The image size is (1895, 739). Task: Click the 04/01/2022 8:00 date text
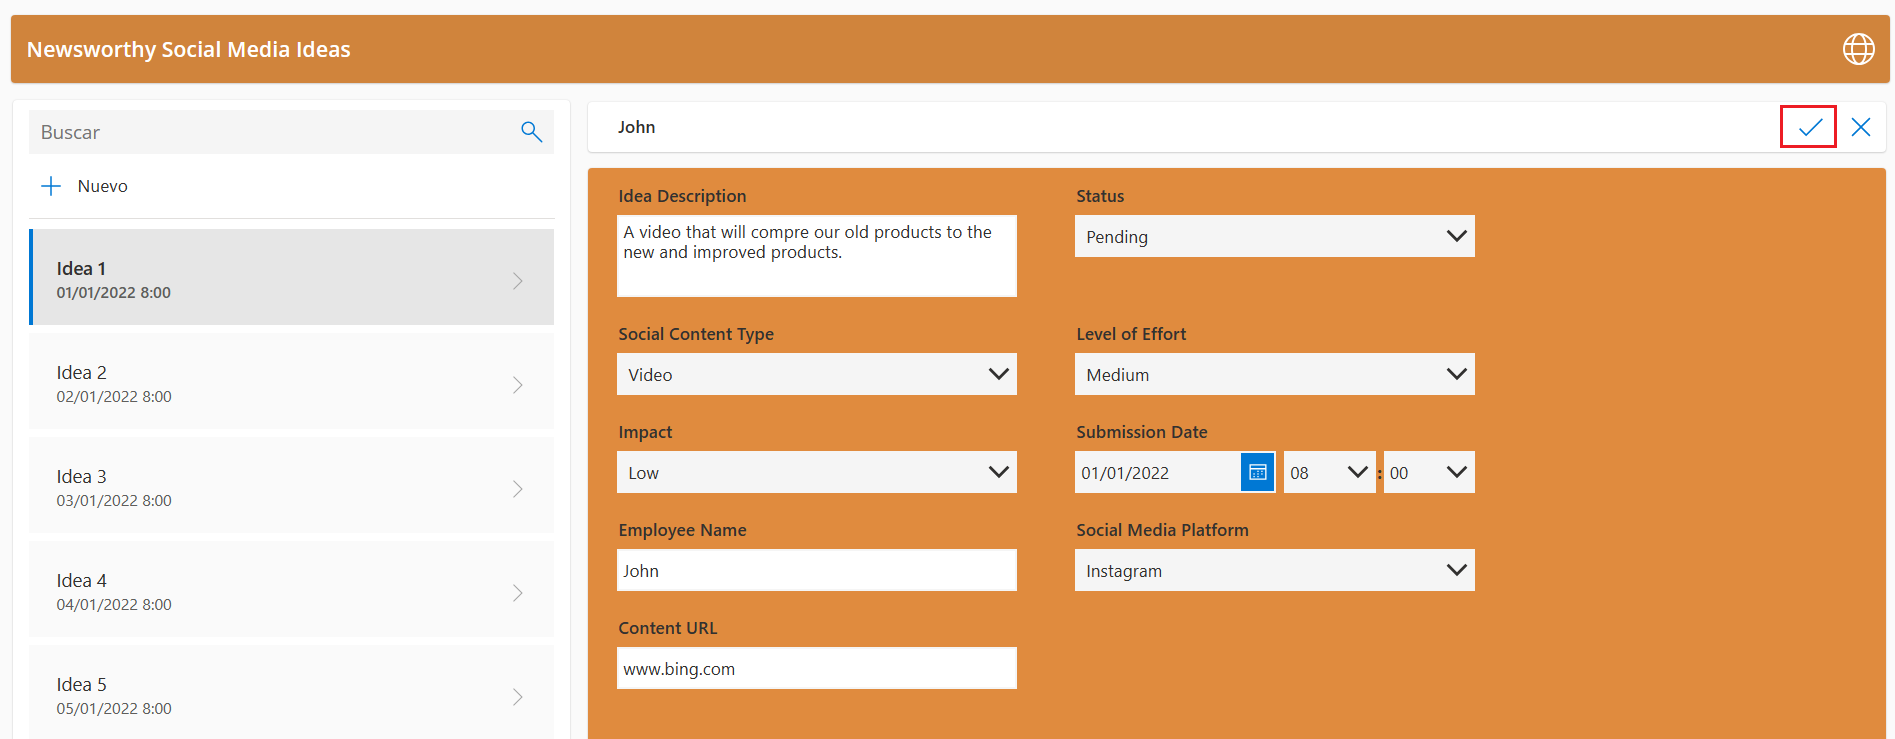[x=114, y=605]
